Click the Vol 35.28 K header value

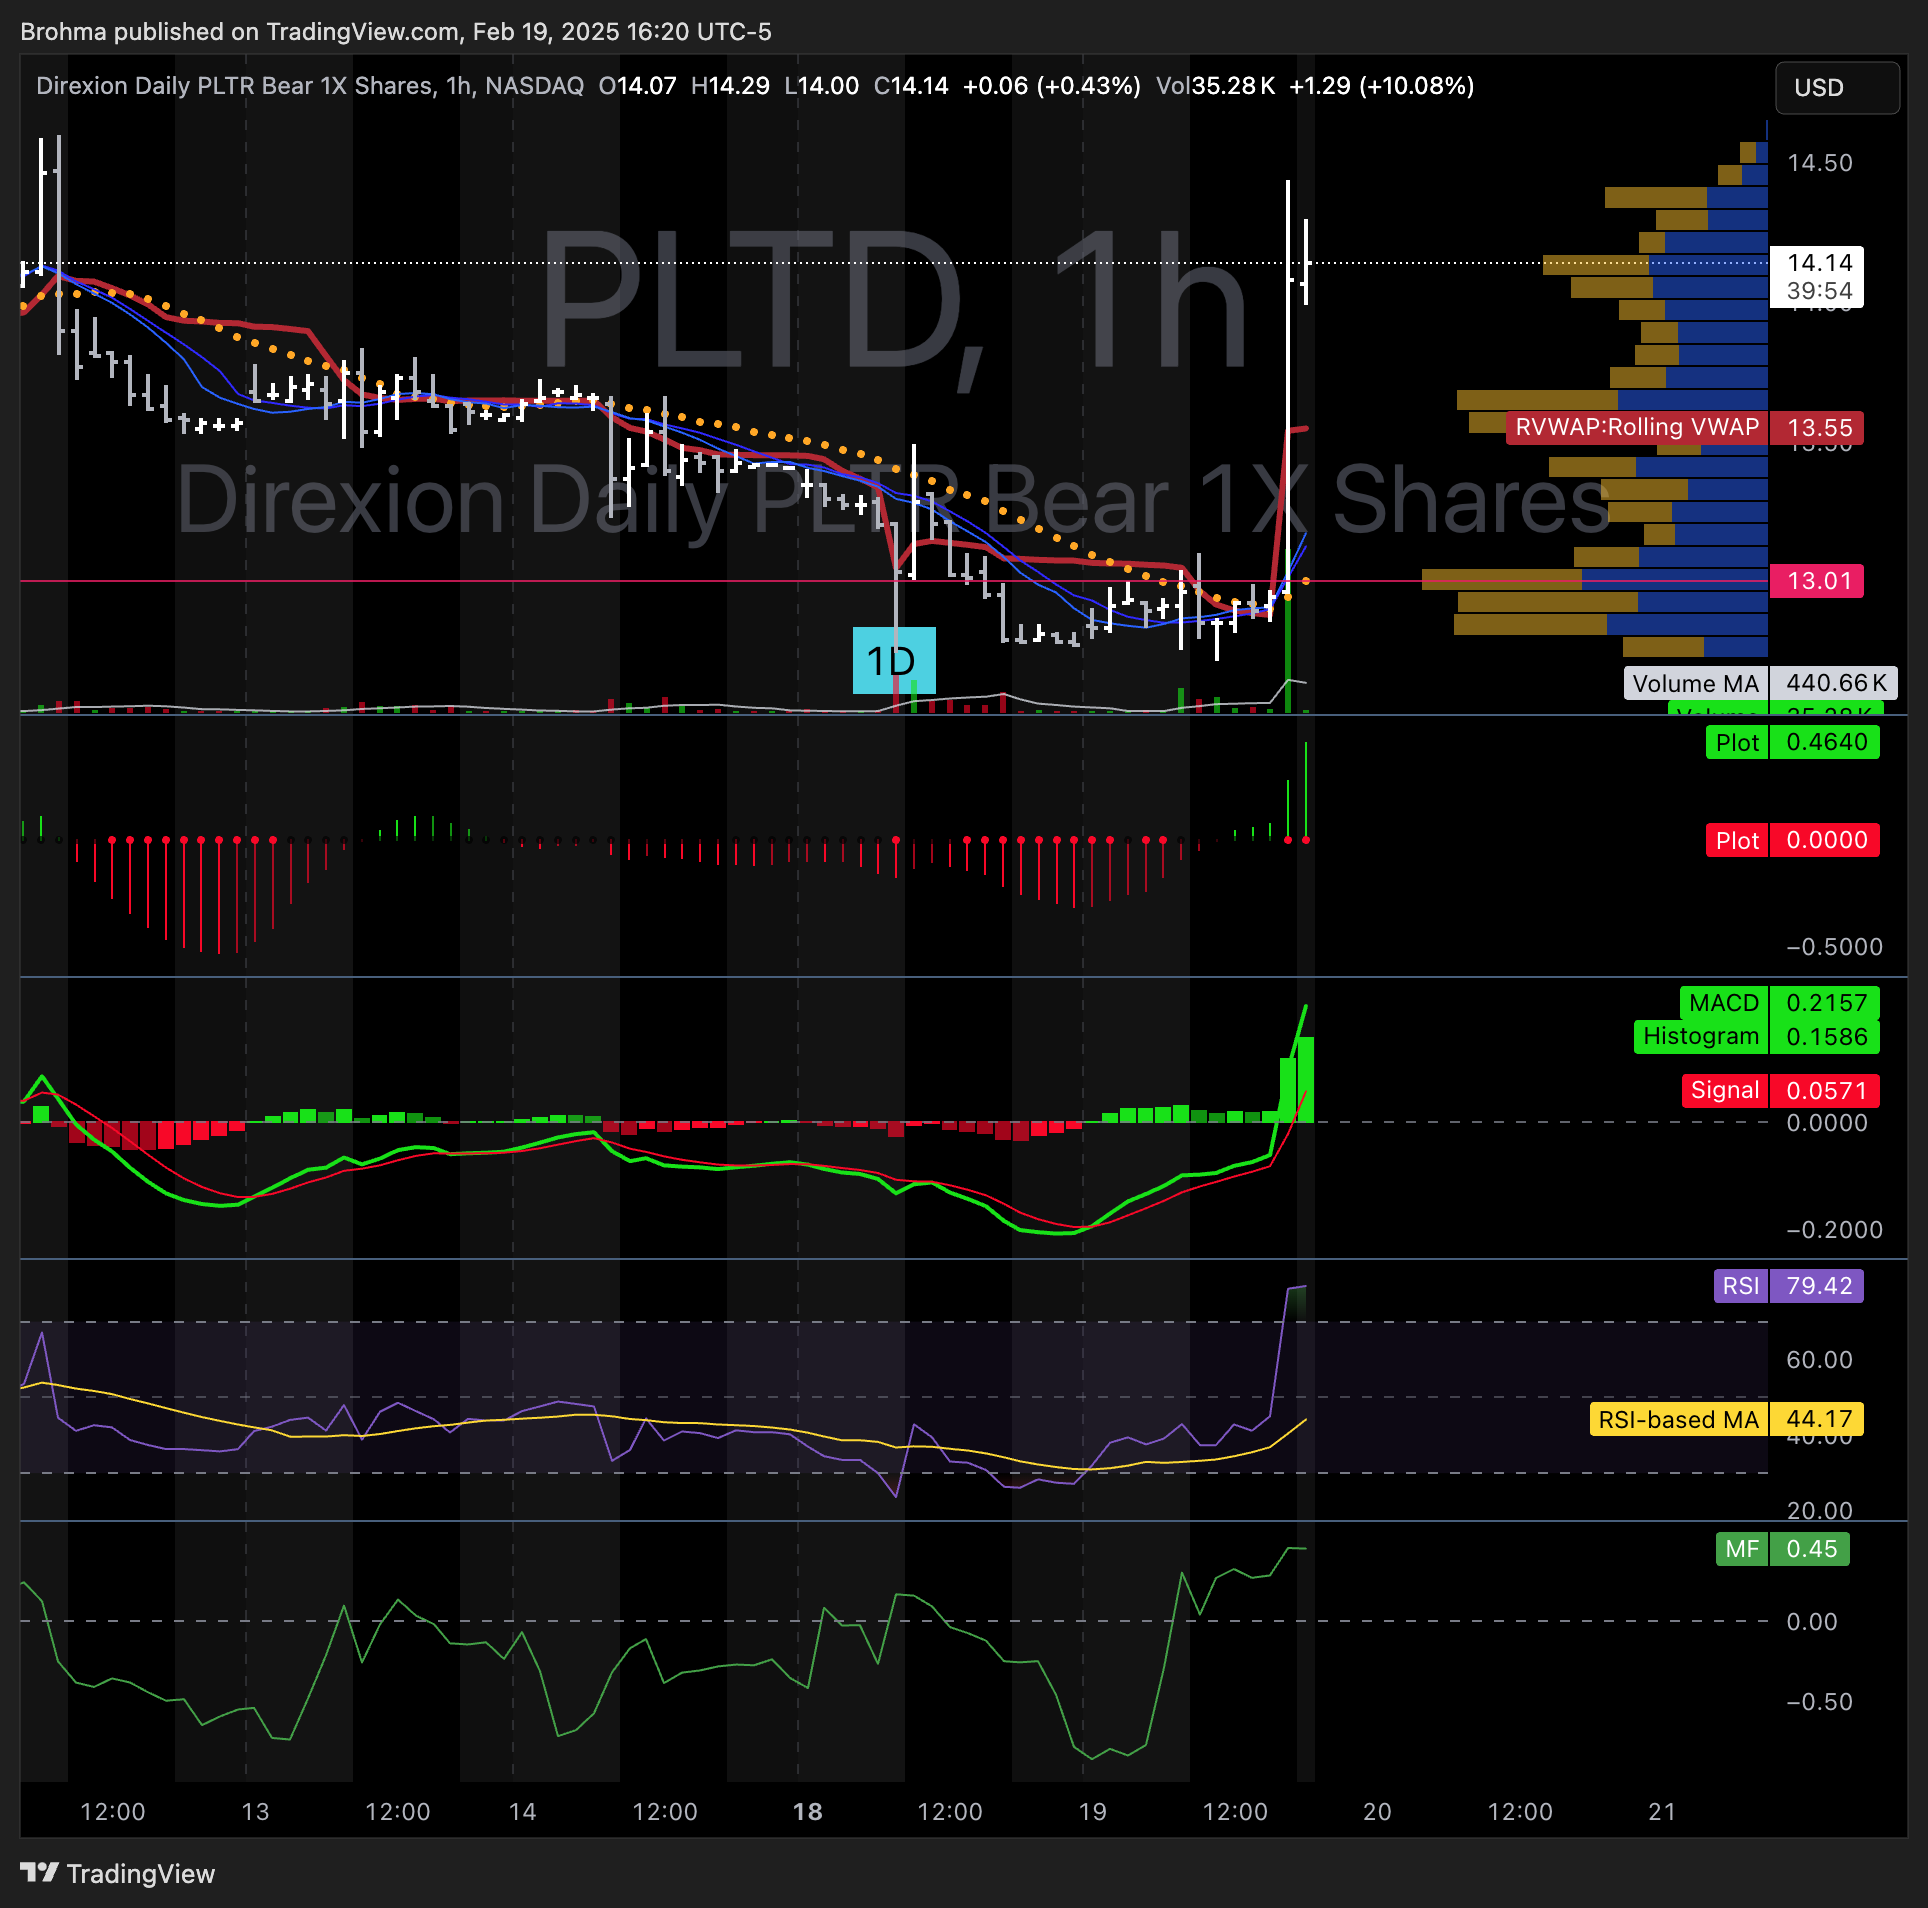(x=1215, y=86)
